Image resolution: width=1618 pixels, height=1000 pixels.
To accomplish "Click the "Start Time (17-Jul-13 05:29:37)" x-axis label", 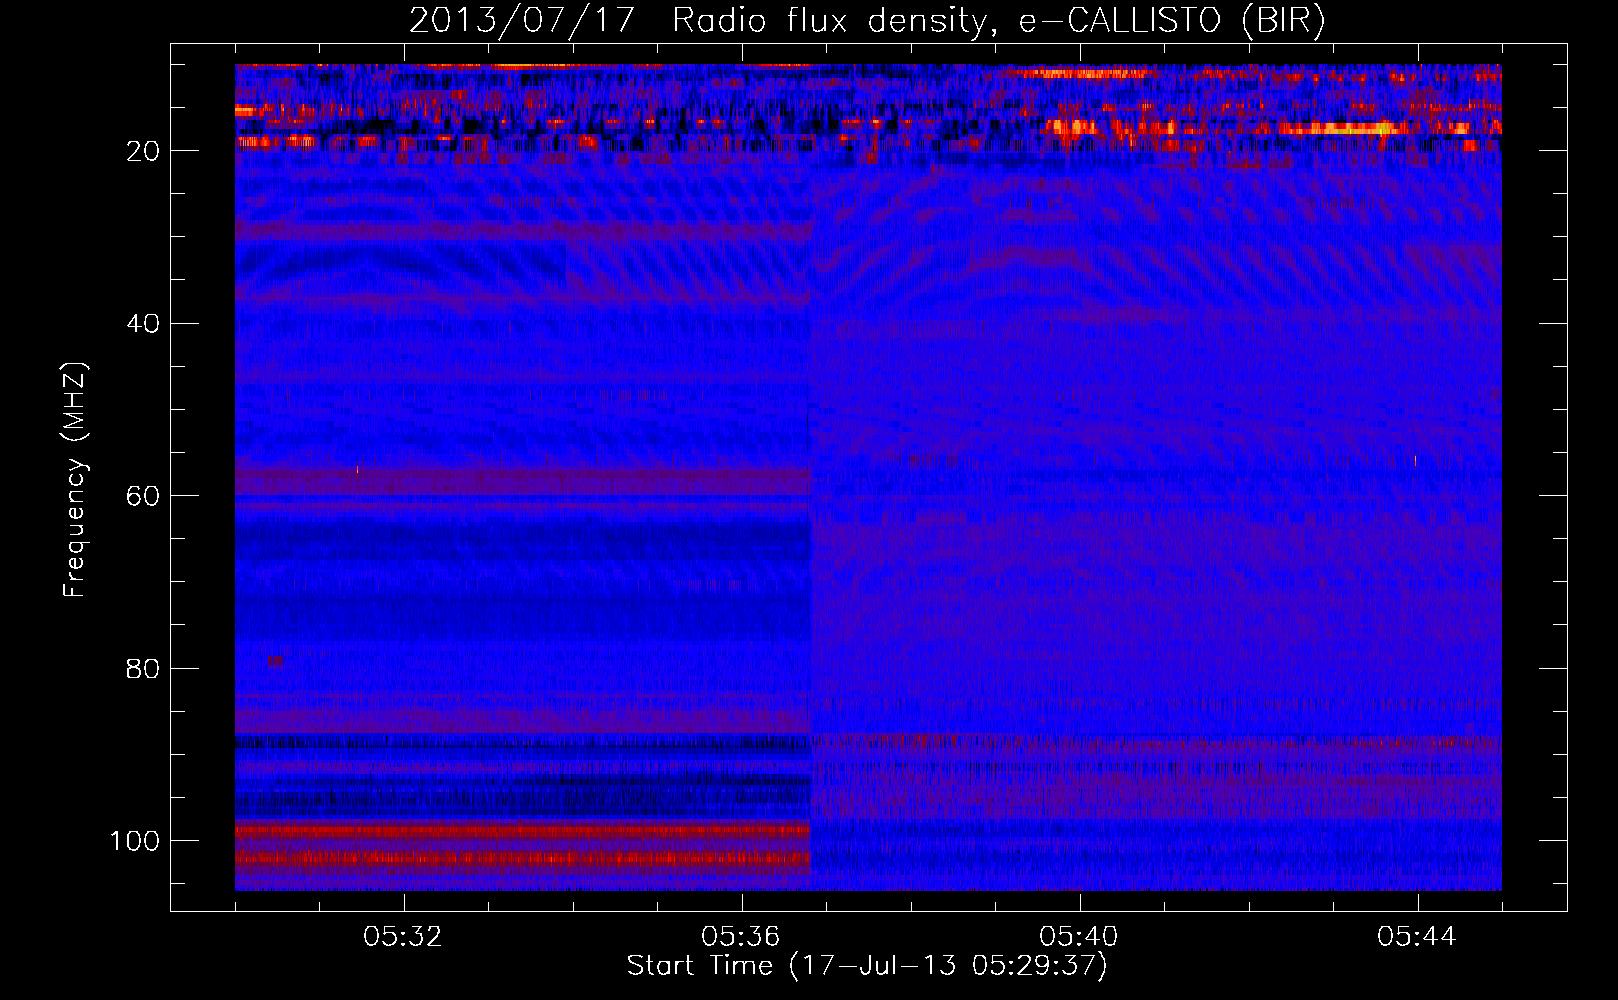I will (867, 966).
